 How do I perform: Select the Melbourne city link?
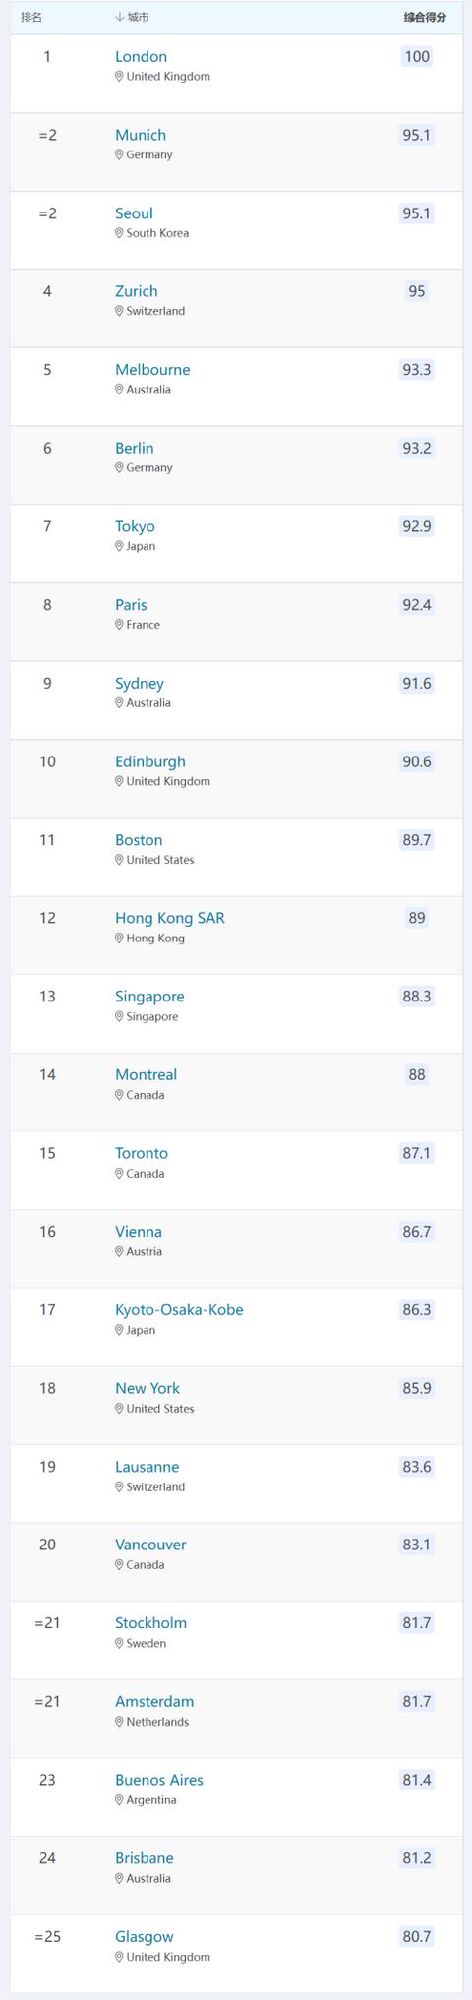coord(152,370)
